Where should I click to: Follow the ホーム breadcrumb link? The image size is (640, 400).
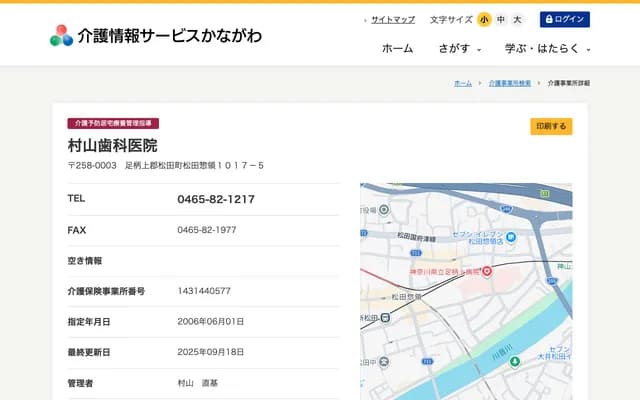coord(463,83)
